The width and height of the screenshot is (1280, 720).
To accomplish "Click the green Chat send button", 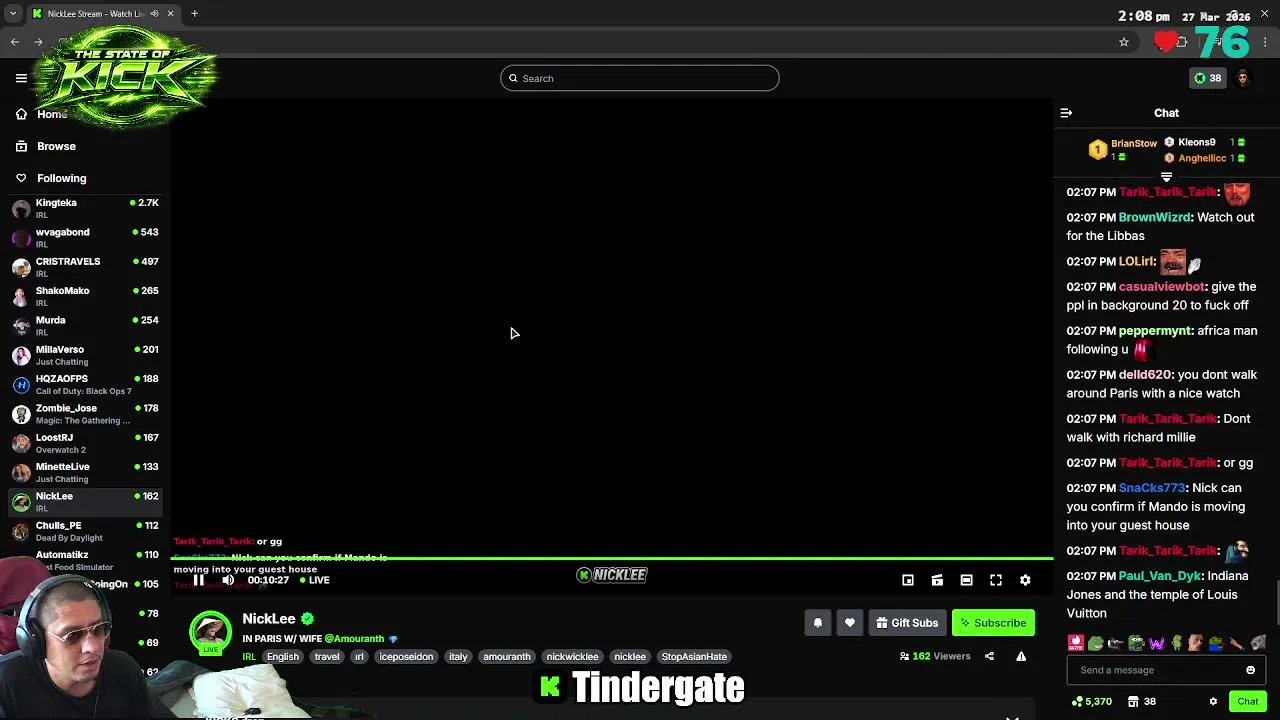I will click(1247, 702).
